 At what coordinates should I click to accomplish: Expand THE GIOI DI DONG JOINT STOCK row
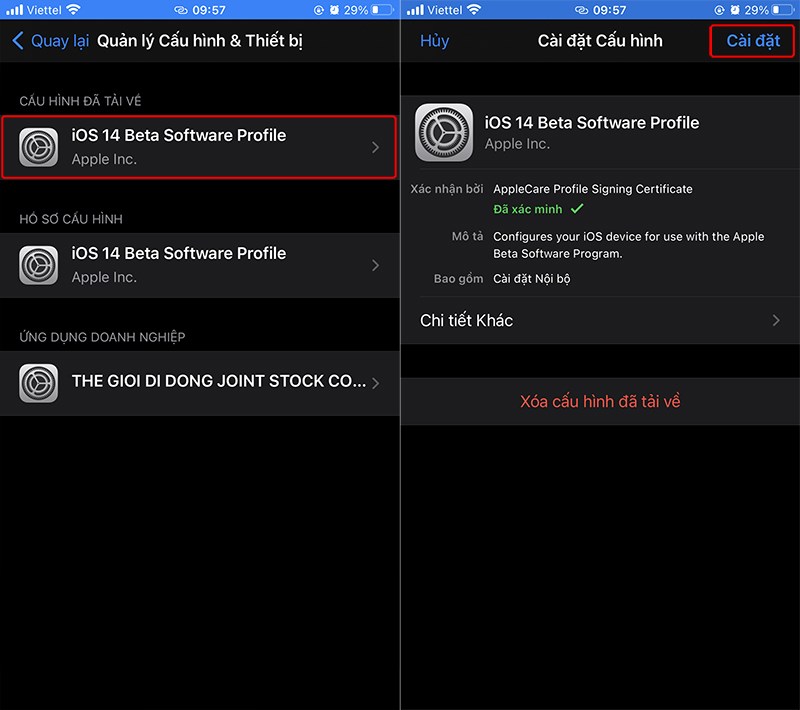(x=375, y=382)
